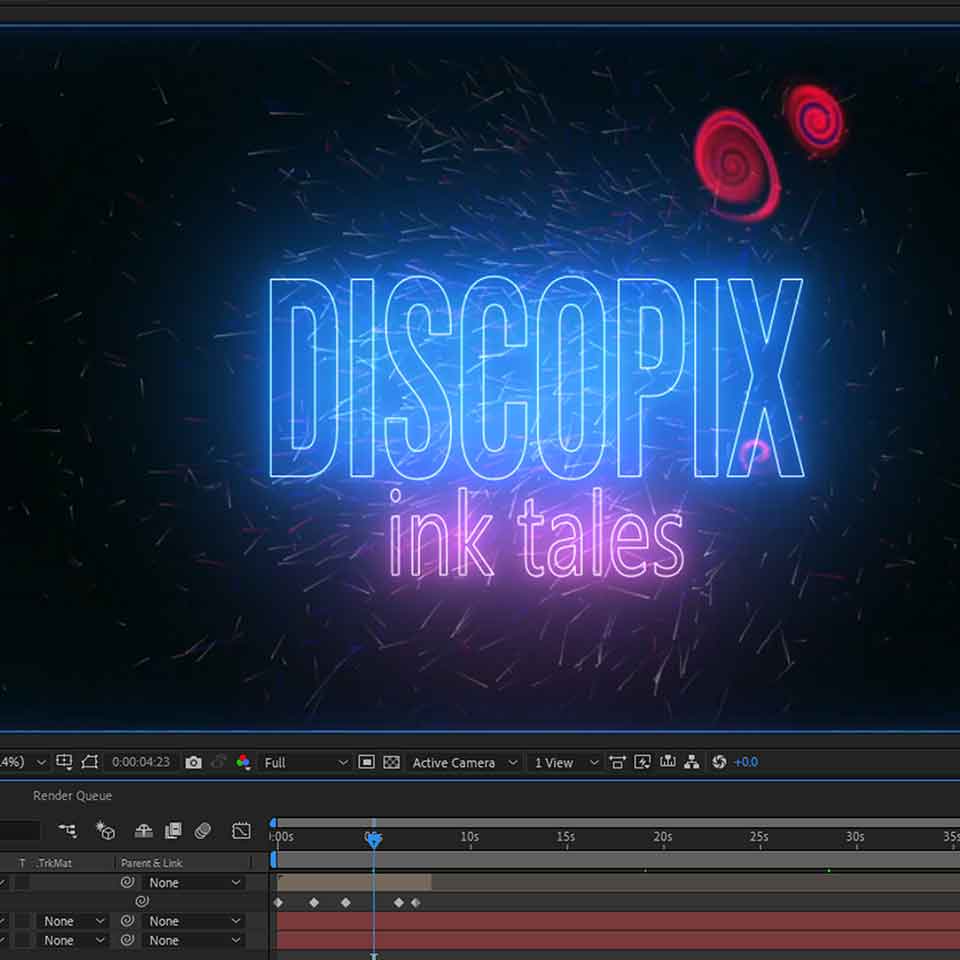Open the RGB show channel icon

(x=243, y=762)
